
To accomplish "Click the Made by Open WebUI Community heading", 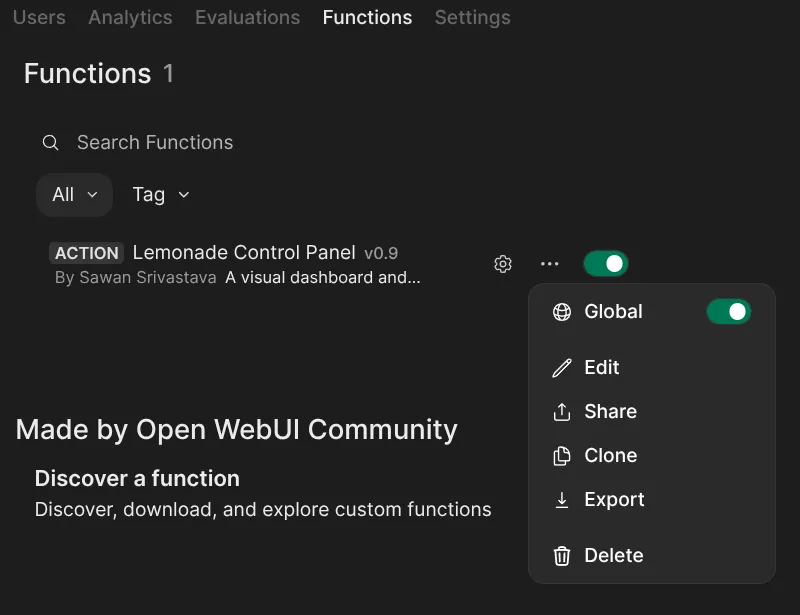I will (237, 429).
